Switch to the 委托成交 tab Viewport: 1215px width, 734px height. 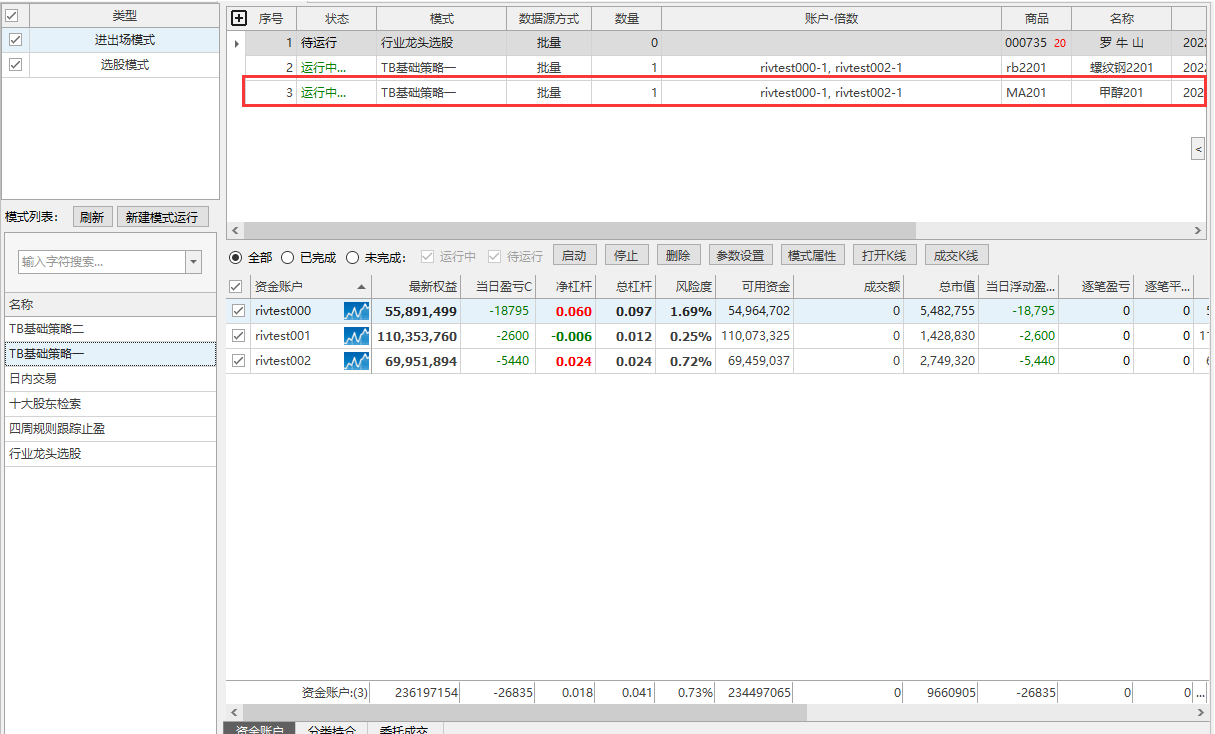point(404,729)
